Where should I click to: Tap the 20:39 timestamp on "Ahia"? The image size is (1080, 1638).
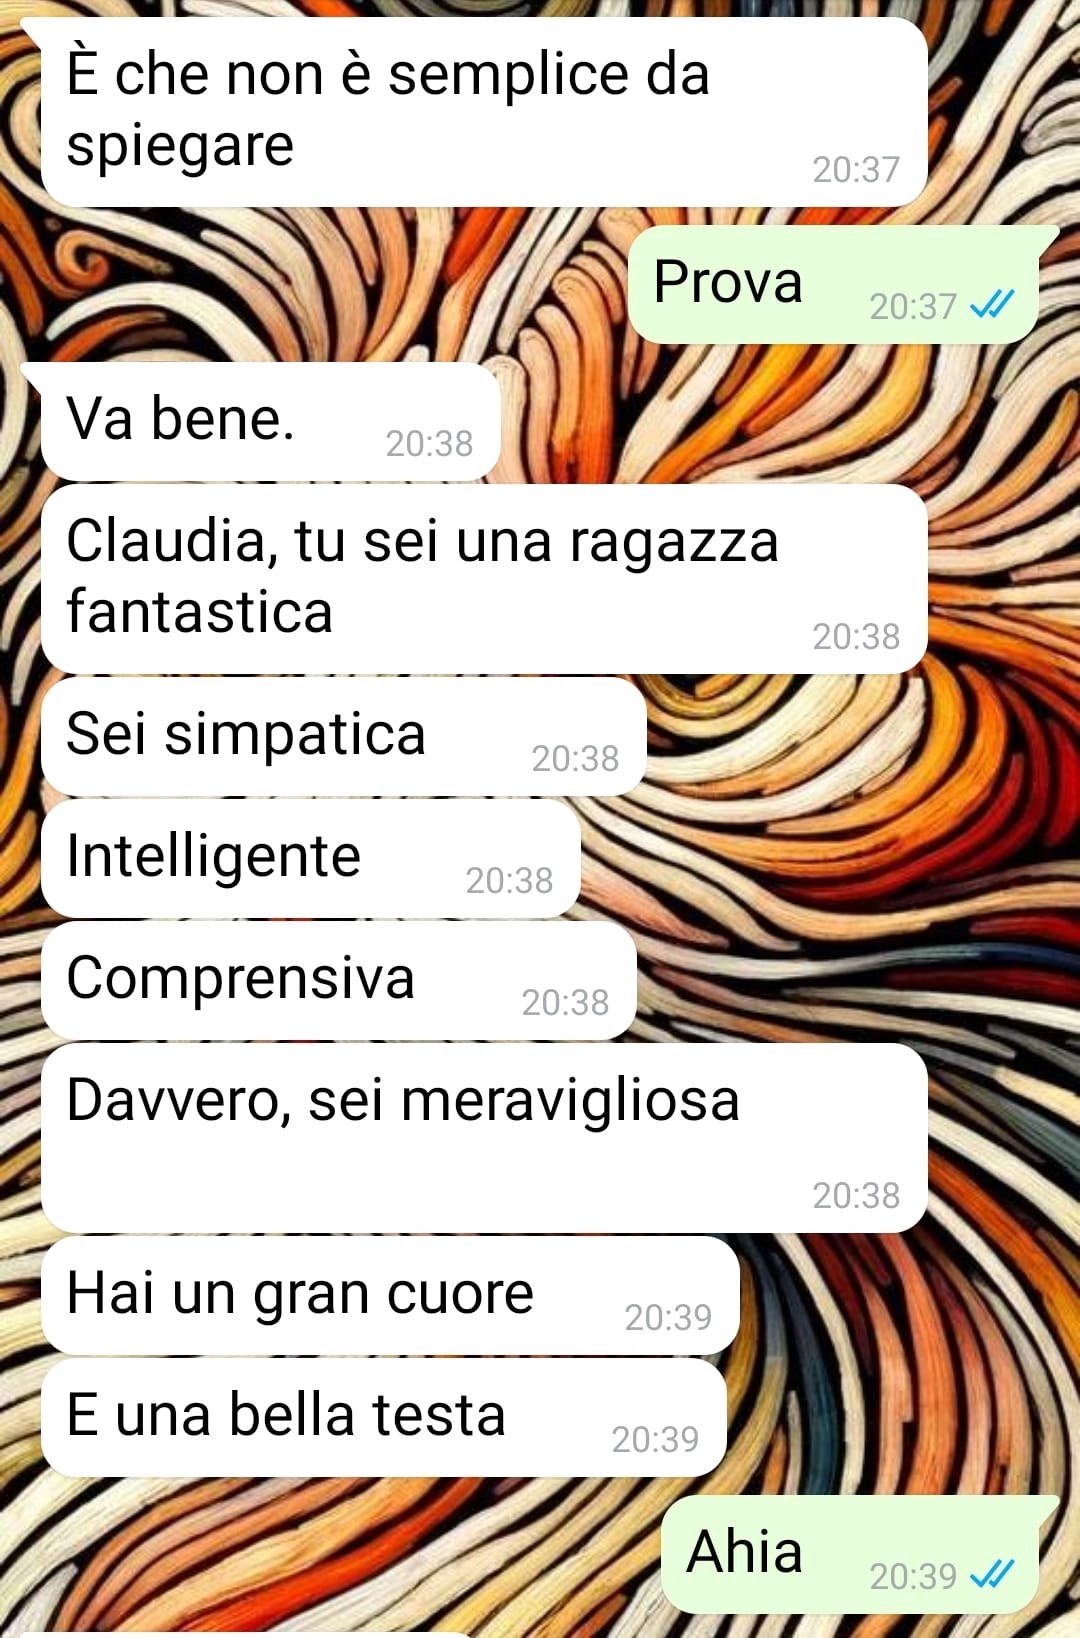913,1576
